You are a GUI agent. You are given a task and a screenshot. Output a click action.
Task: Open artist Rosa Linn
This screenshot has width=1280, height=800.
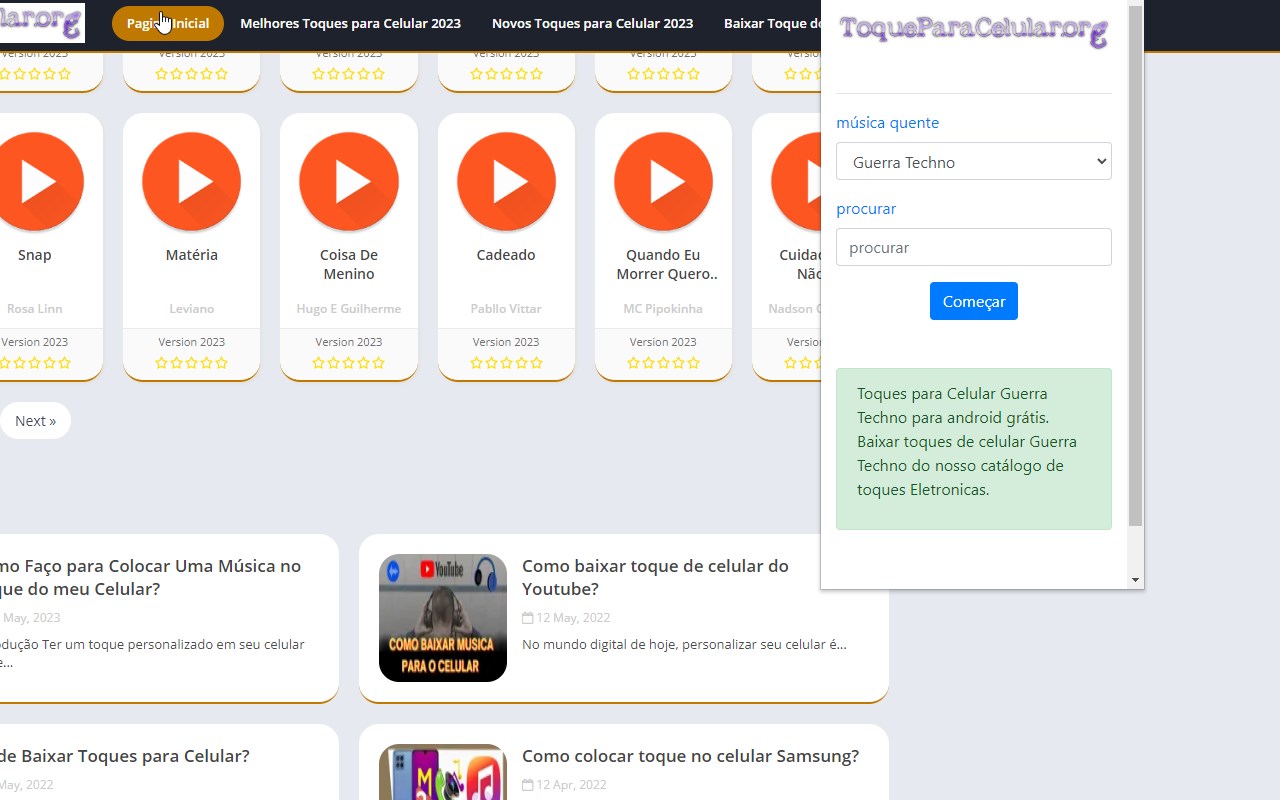click(35, 309)
